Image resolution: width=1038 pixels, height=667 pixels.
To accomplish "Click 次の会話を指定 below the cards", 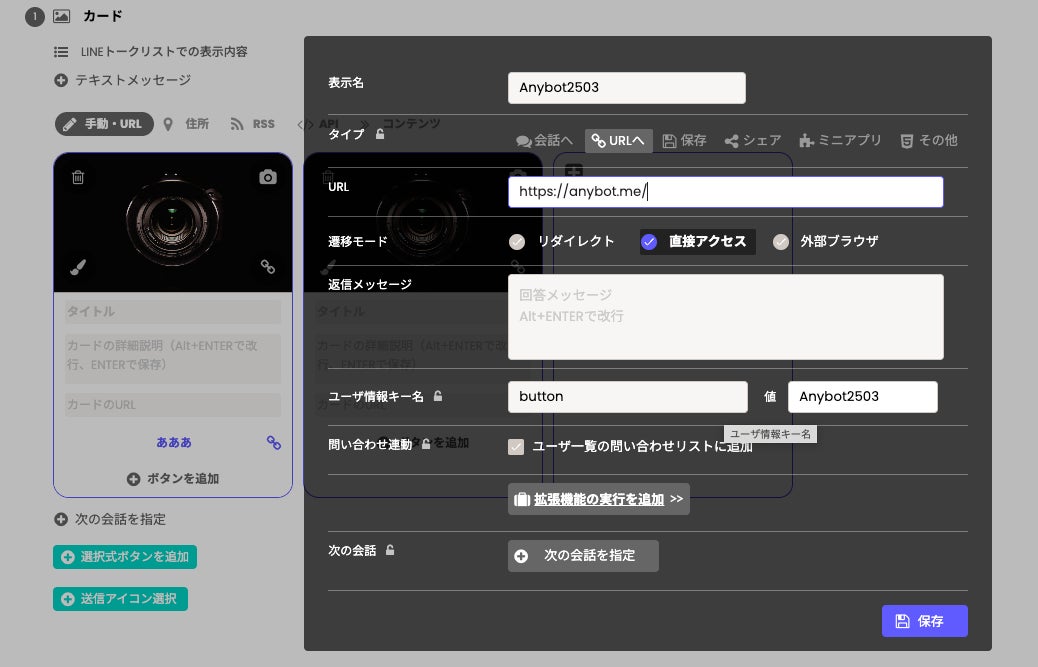I will (110, 519).
